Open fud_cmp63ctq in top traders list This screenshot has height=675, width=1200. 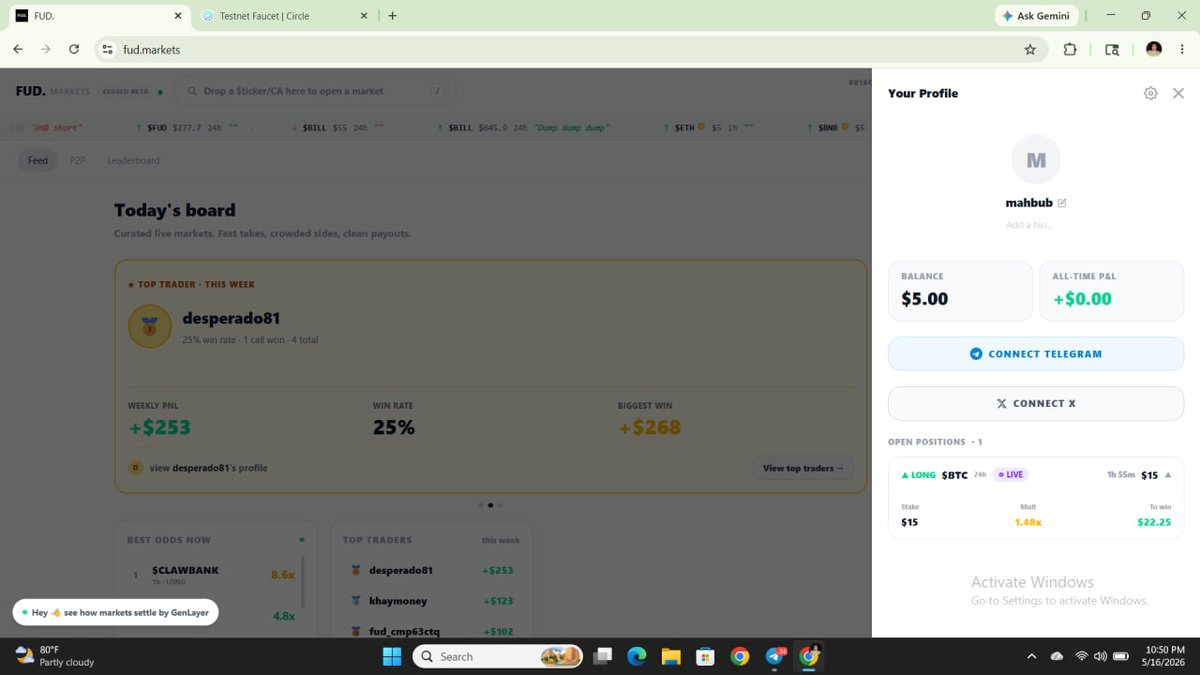tap(432, 631)
